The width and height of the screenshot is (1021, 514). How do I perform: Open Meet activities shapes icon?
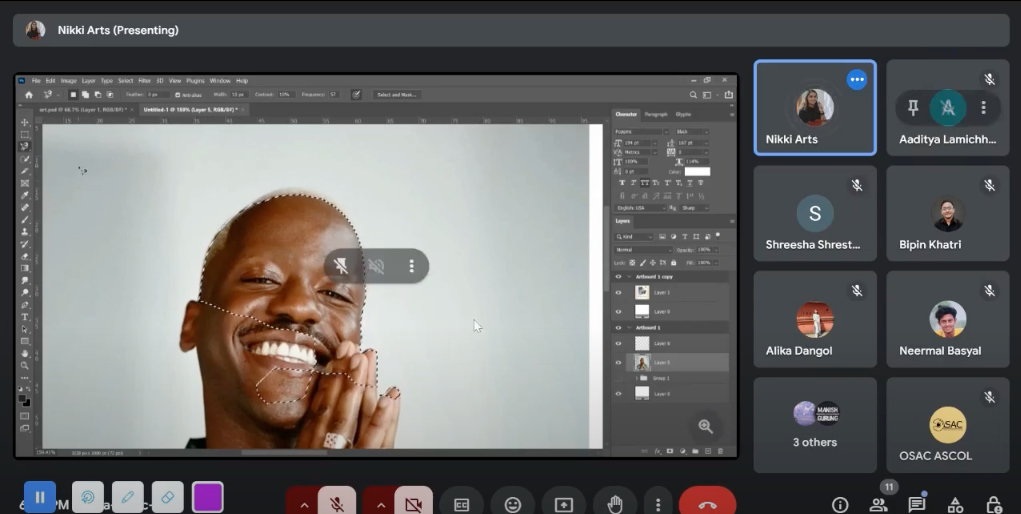[x=955, y=505]
